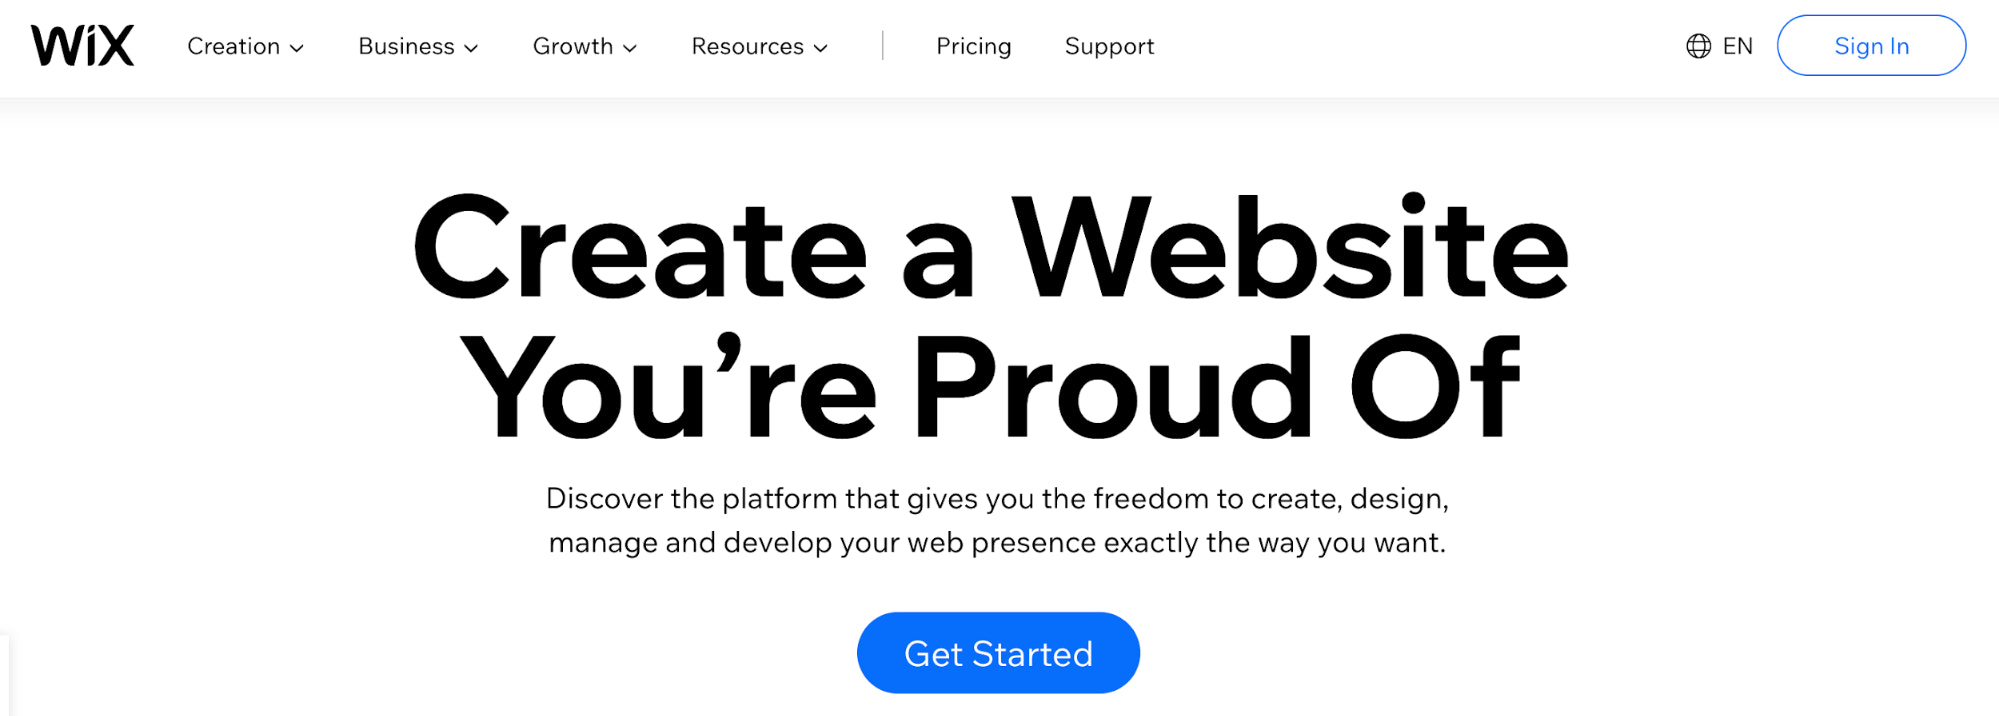Select the EN language label
Screen dimensions: 1999x716
(x=1738, y=46)
